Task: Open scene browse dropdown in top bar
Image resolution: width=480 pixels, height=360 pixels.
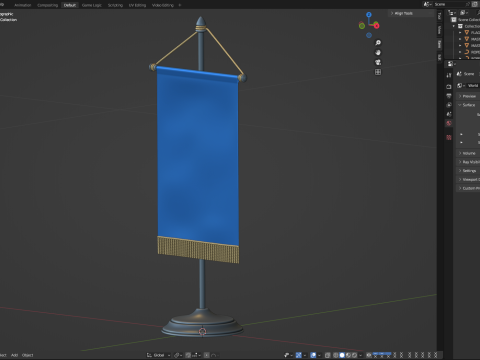Action: [x=428, y=4]
